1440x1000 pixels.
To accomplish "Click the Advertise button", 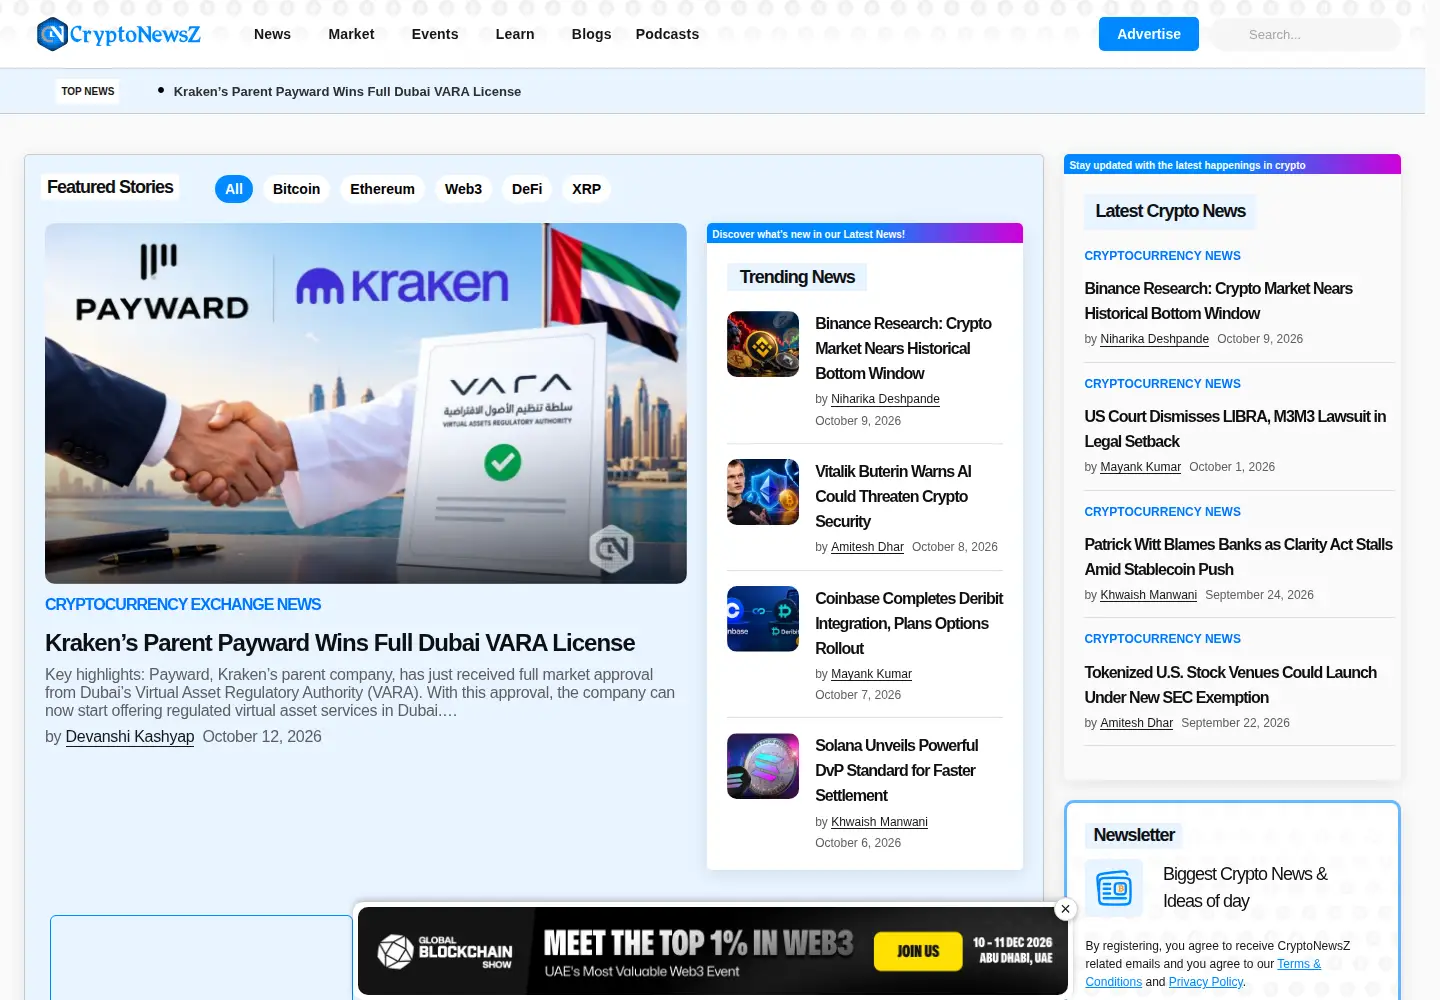I will tap(1149, 34).
